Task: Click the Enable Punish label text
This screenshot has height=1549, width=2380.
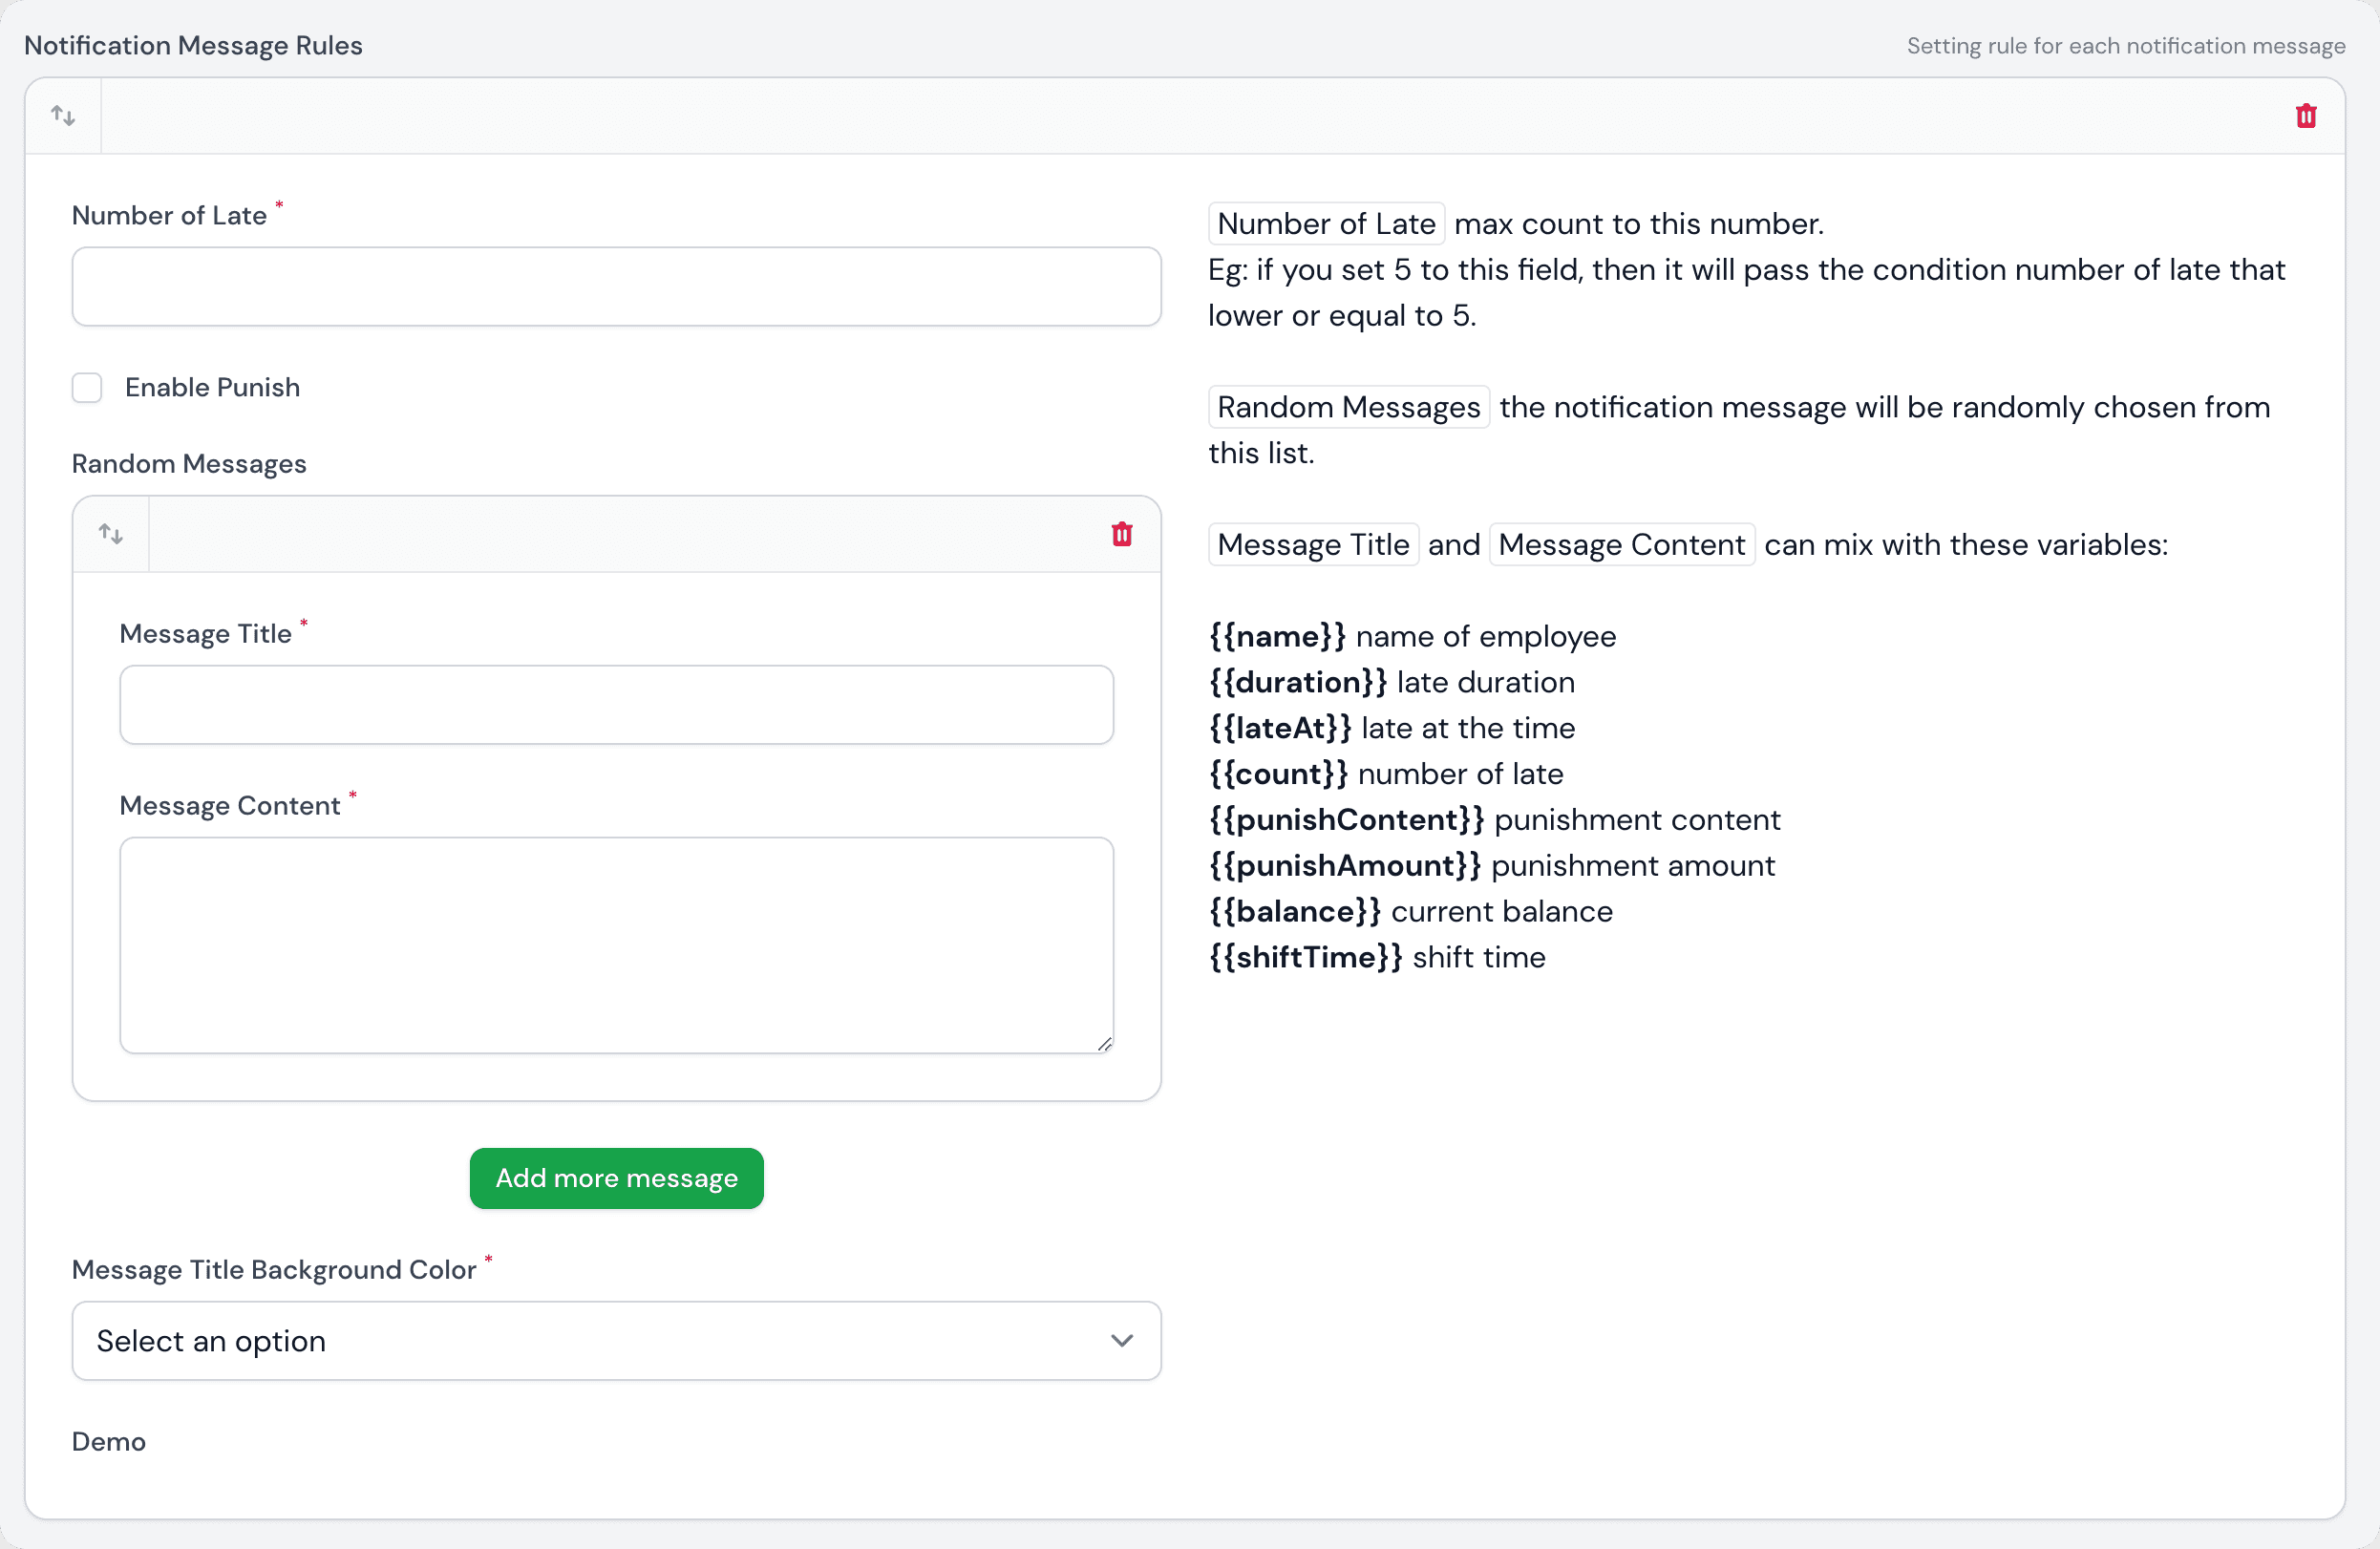Action: [x=212, y=388]
